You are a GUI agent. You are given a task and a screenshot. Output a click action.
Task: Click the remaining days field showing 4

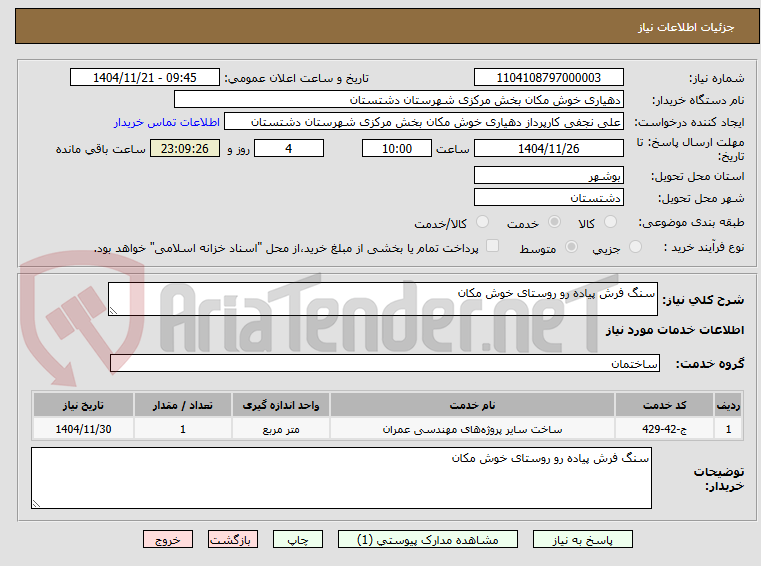289,149
